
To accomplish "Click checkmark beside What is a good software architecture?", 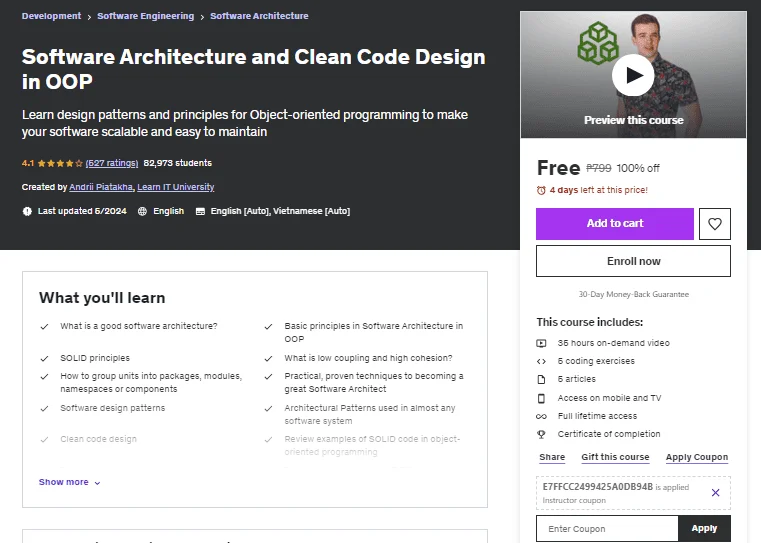I will coord(44,327).
